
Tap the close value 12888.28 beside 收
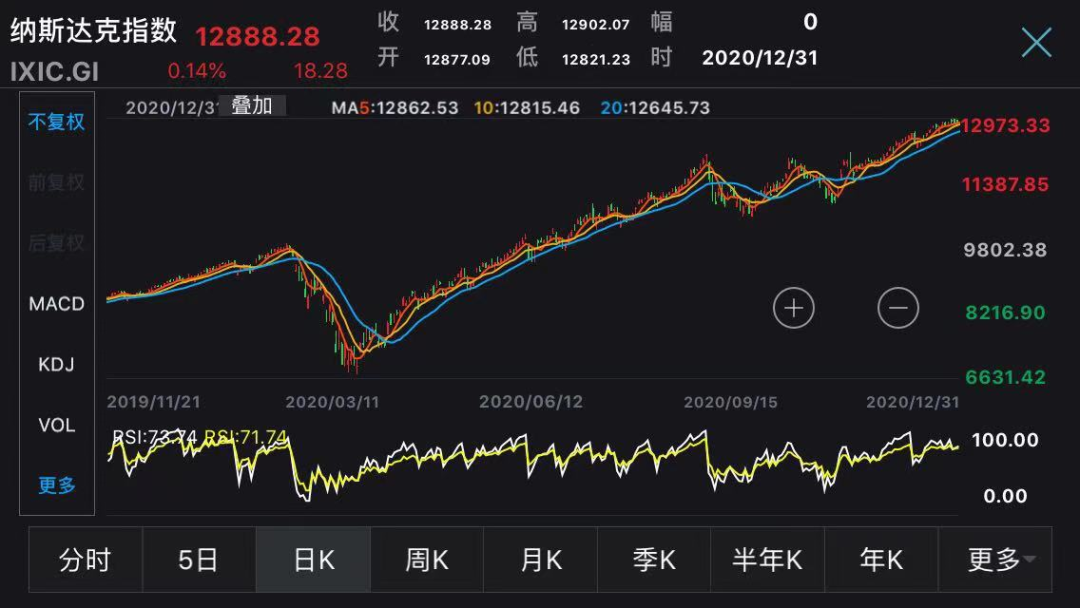point(457,25)
